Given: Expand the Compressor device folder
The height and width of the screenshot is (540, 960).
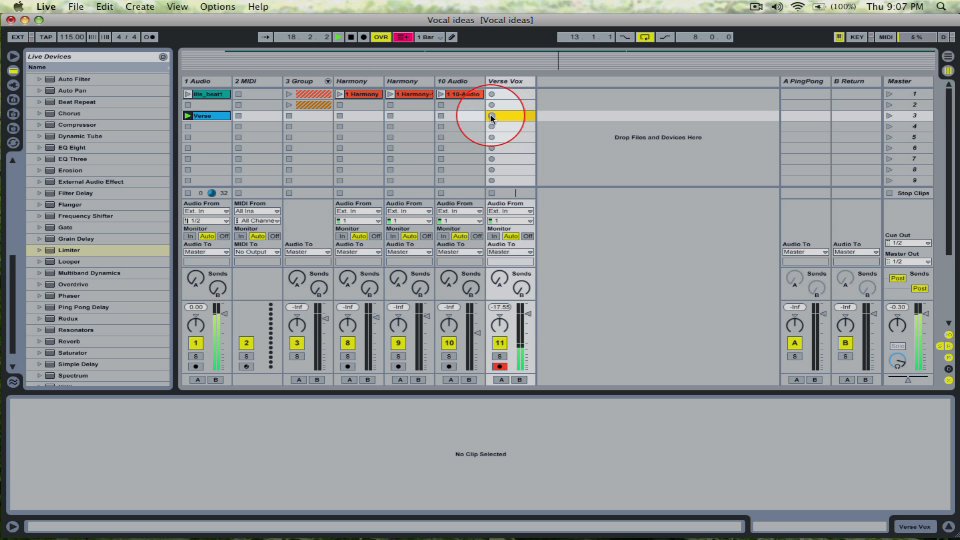Looking at the screenshot, I should point(39,124).
